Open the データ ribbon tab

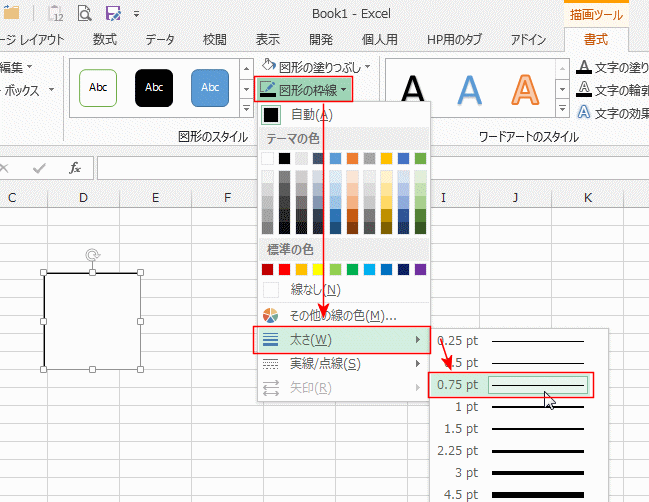pos(160,40)
